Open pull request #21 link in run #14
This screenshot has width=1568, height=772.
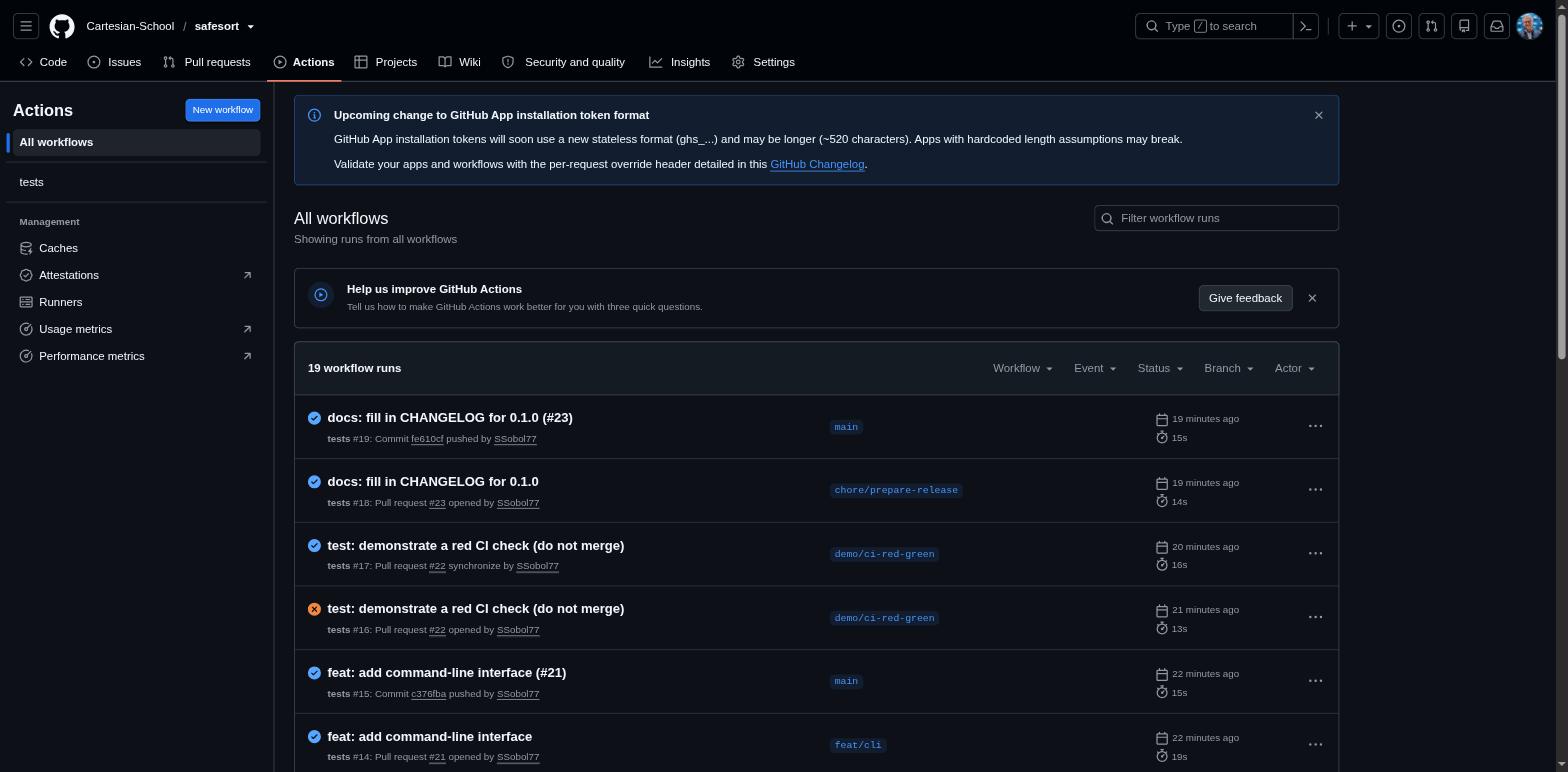(x=437, y=757)
